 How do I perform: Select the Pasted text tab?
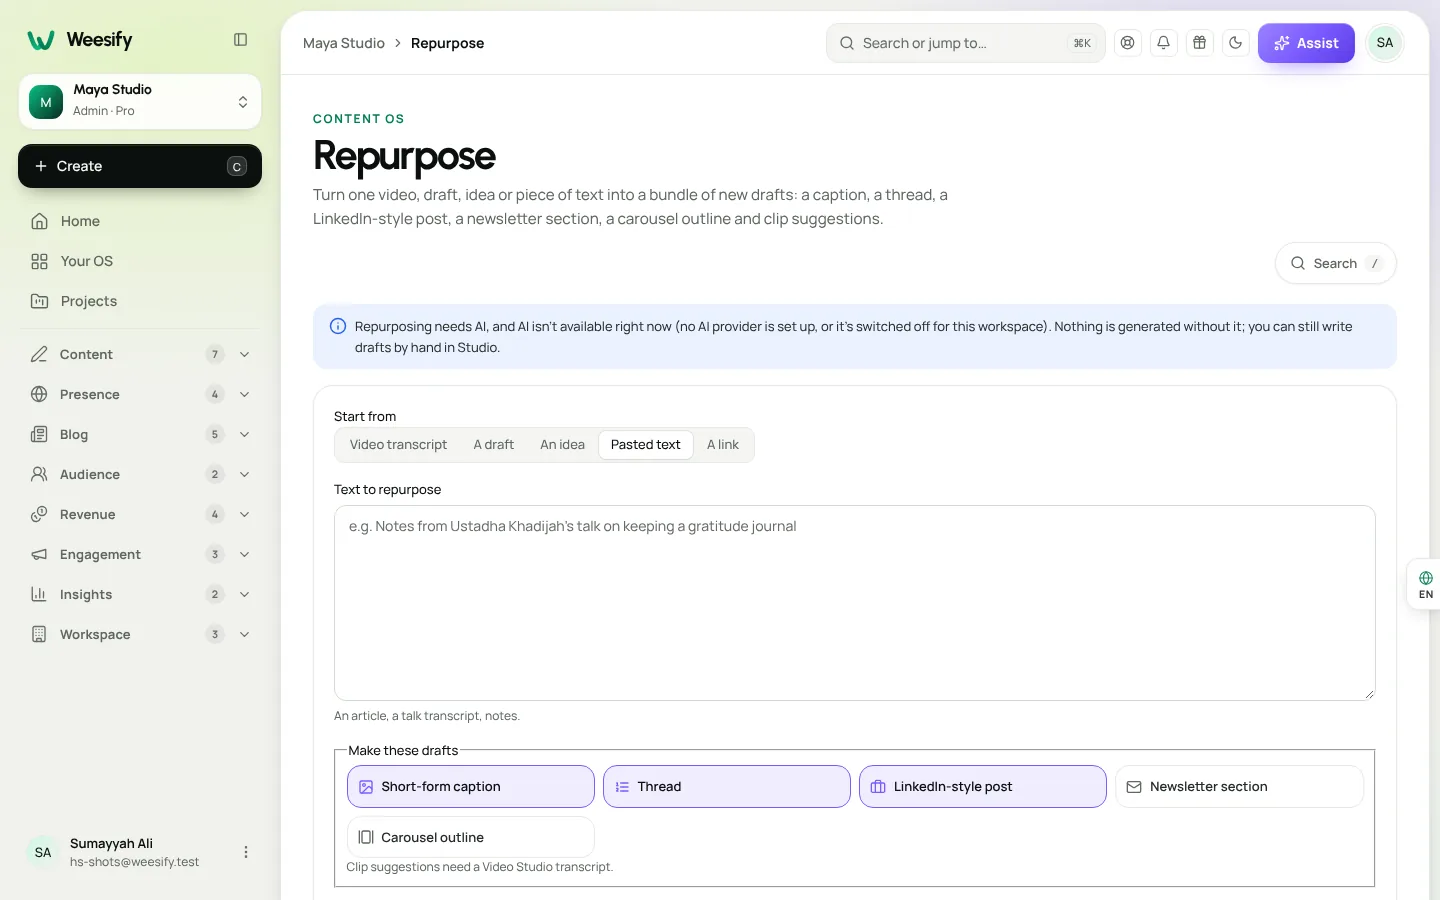(x=646, y=445)
